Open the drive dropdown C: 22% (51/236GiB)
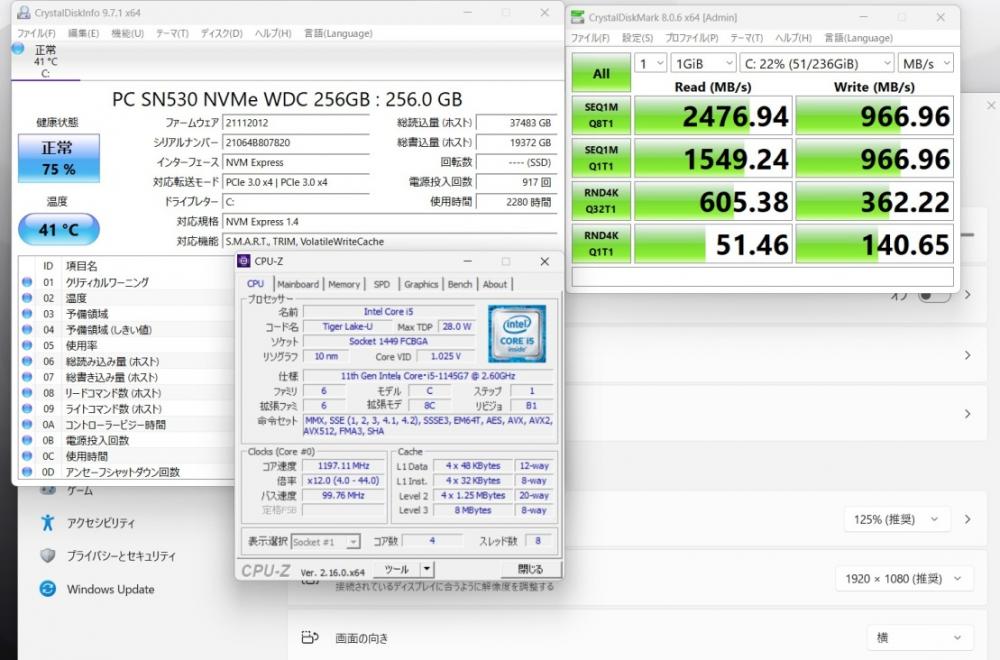 (x=817, y=64)
